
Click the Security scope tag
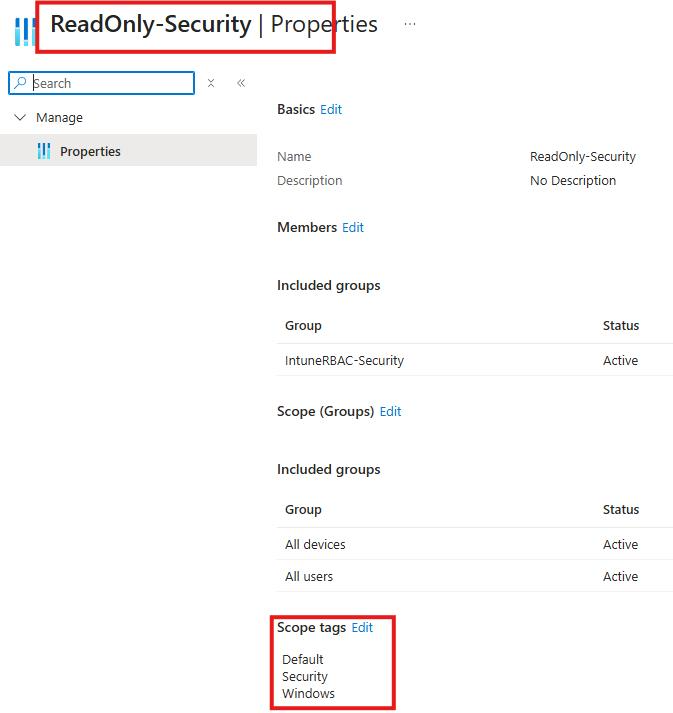tap(305, 676)
